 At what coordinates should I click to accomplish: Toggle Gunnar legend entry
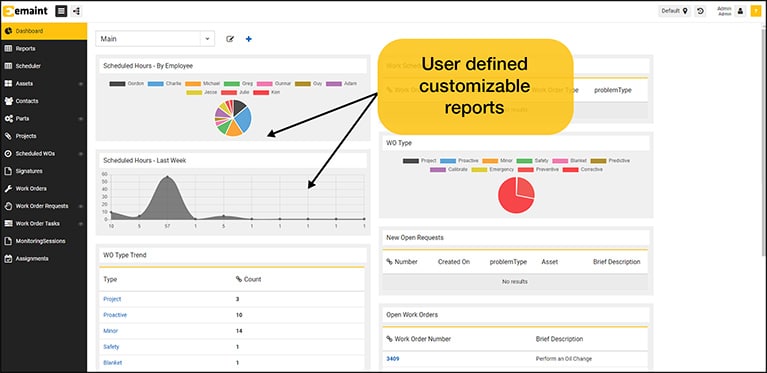[275, 84]
